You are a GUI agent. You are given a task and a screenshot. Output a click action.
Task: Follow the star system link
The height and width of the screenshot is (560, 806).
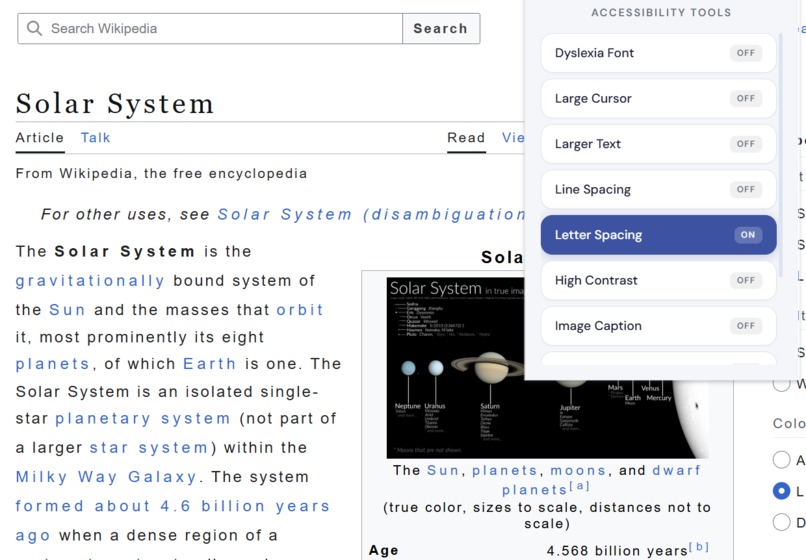click(149, 447)
